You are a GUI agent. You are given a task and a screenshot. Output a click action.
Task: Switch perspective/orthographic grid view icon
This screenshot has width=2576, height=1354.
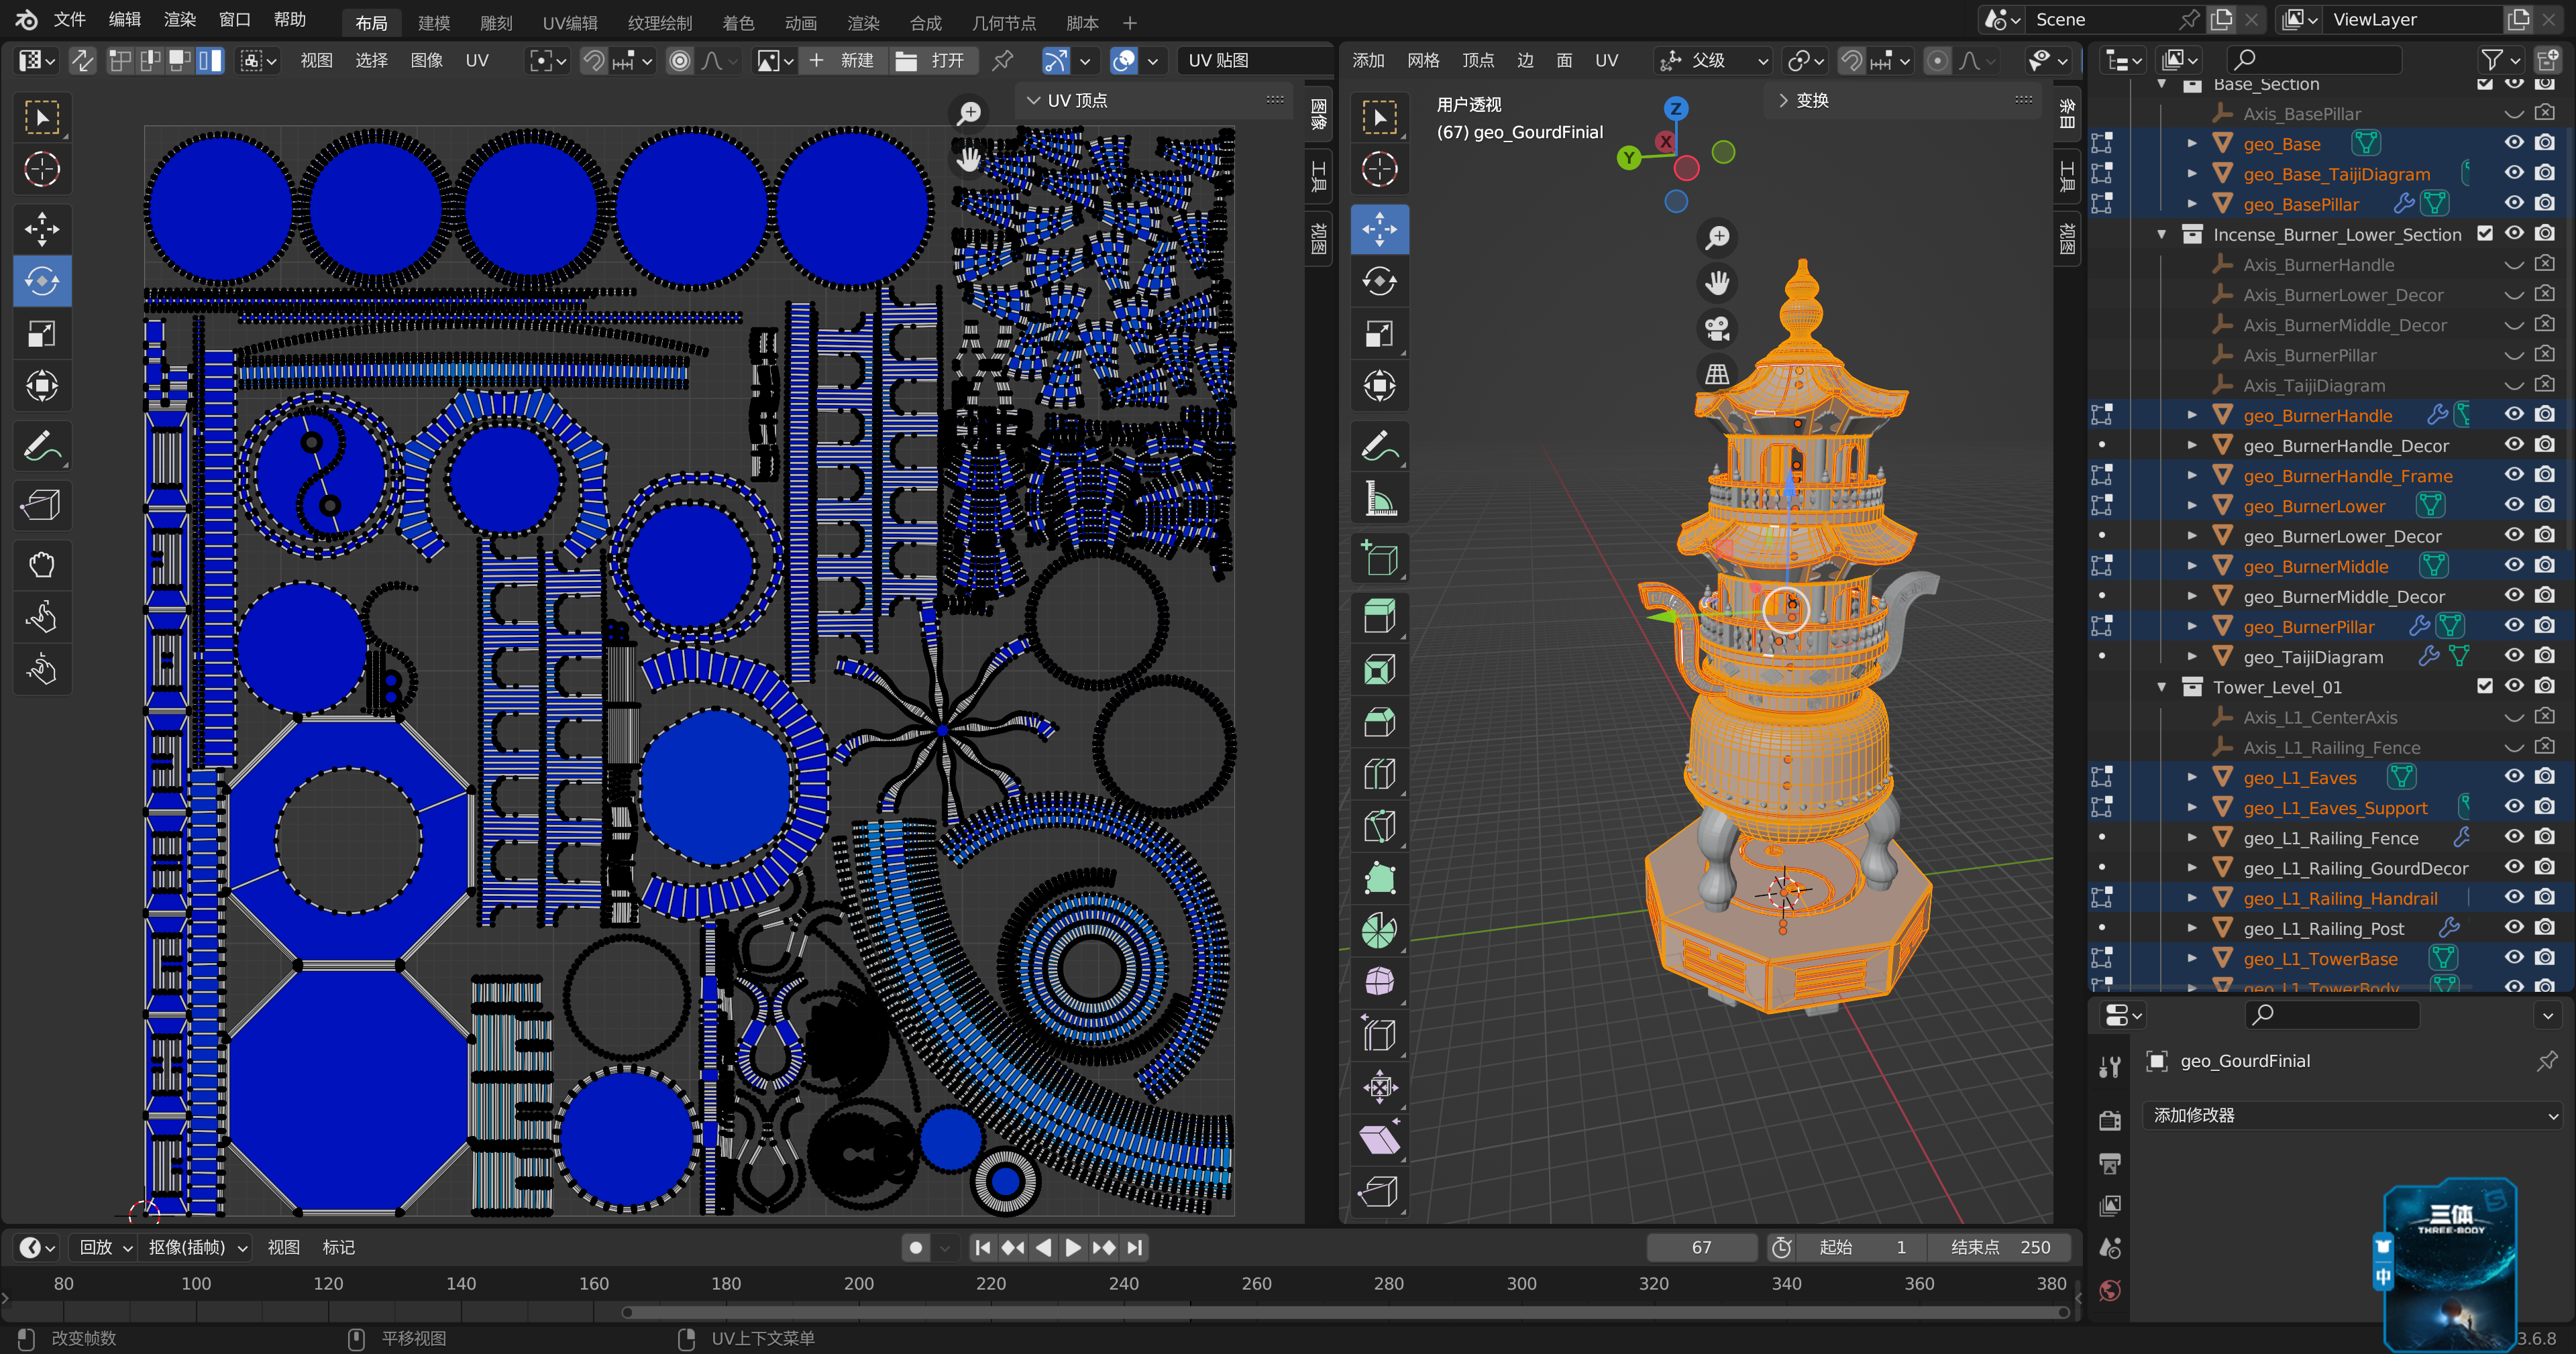[1717, 374]
